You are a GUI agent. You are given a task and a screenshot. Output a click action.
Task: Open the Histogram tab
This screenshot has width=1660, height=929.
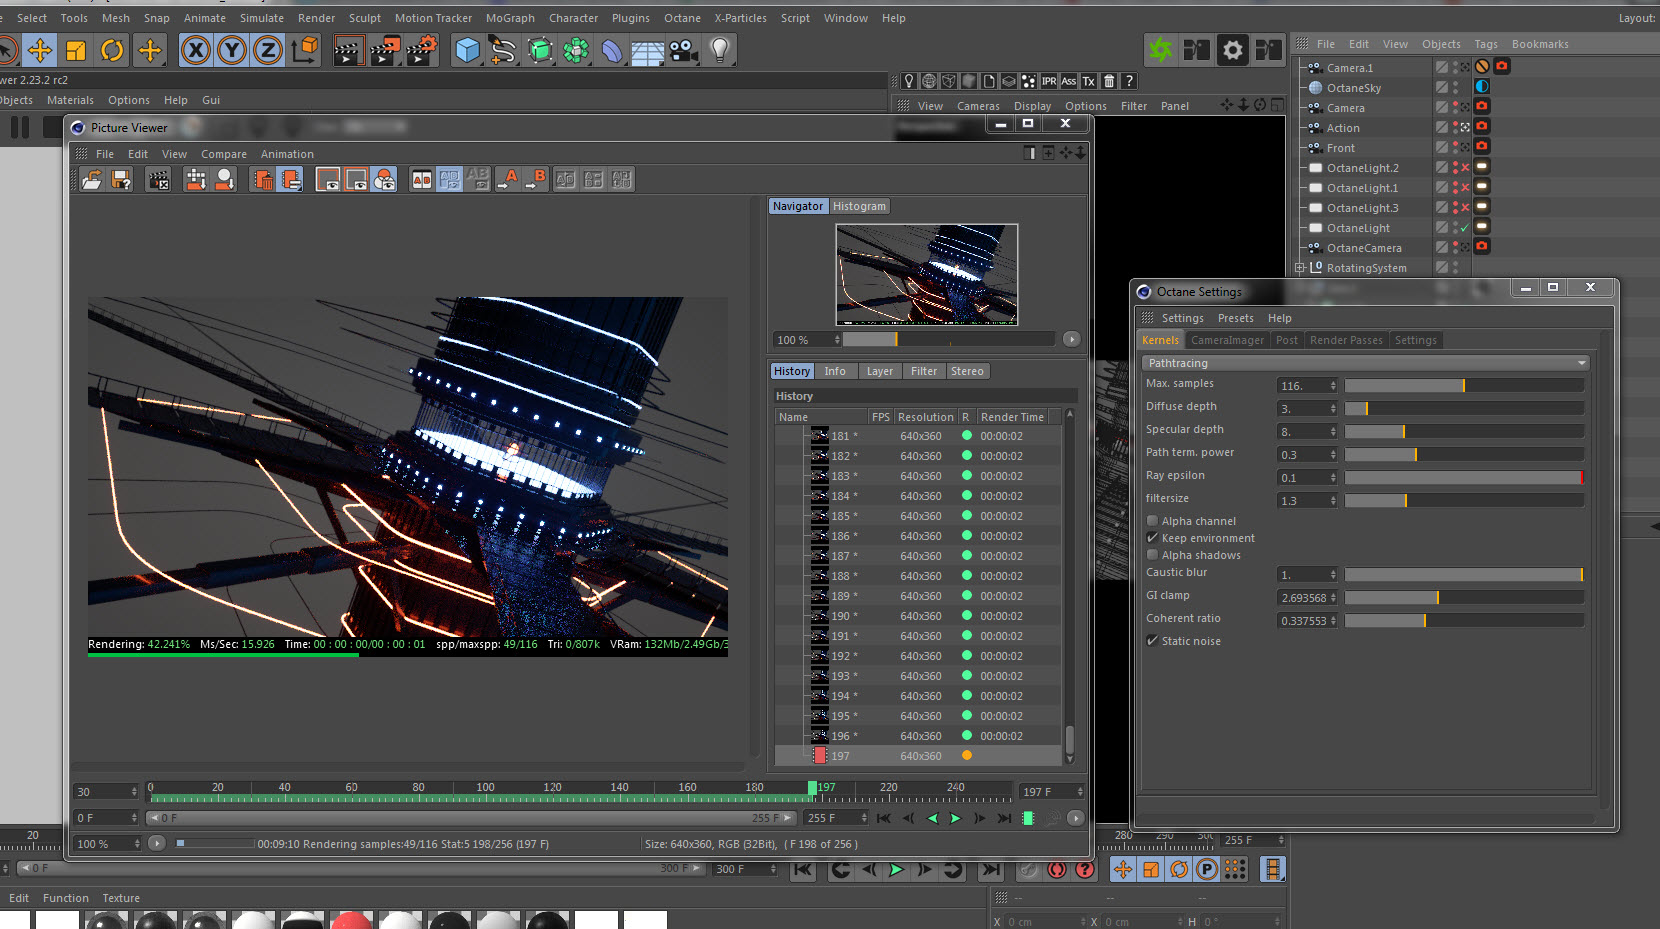(x=859, y=206)
